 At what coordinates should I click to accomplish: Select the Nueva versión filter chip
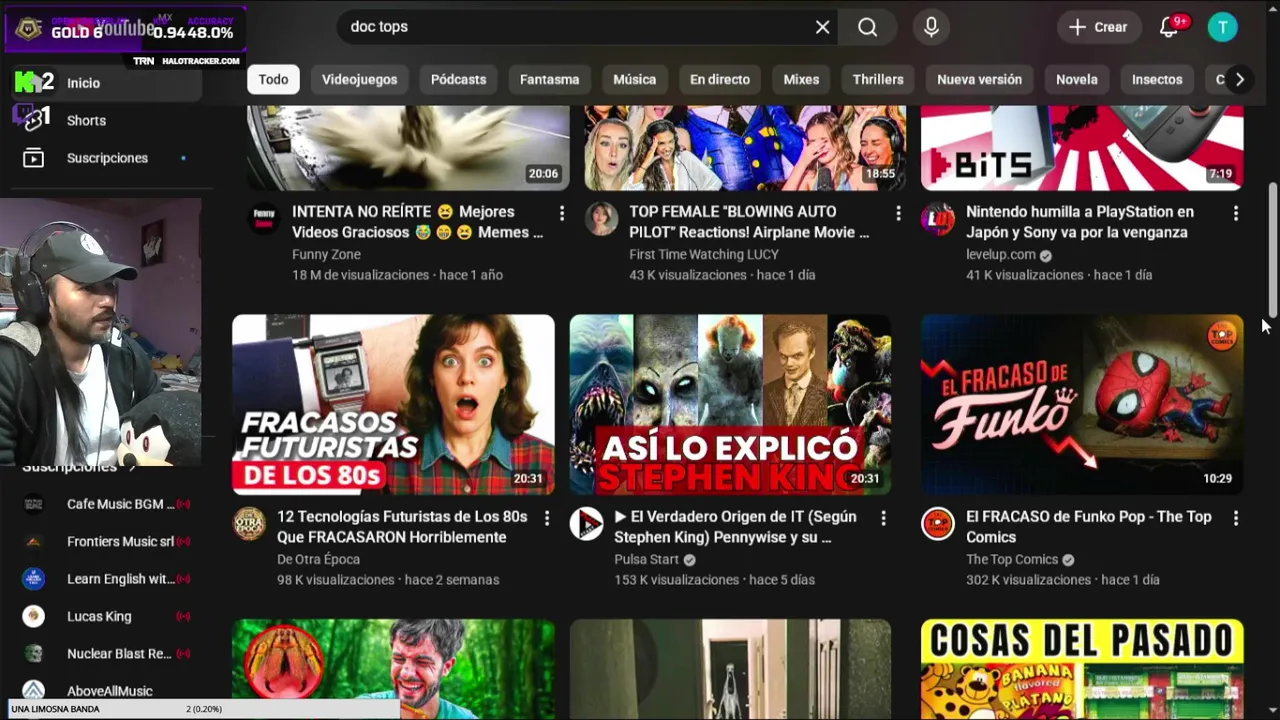point(979,79)
